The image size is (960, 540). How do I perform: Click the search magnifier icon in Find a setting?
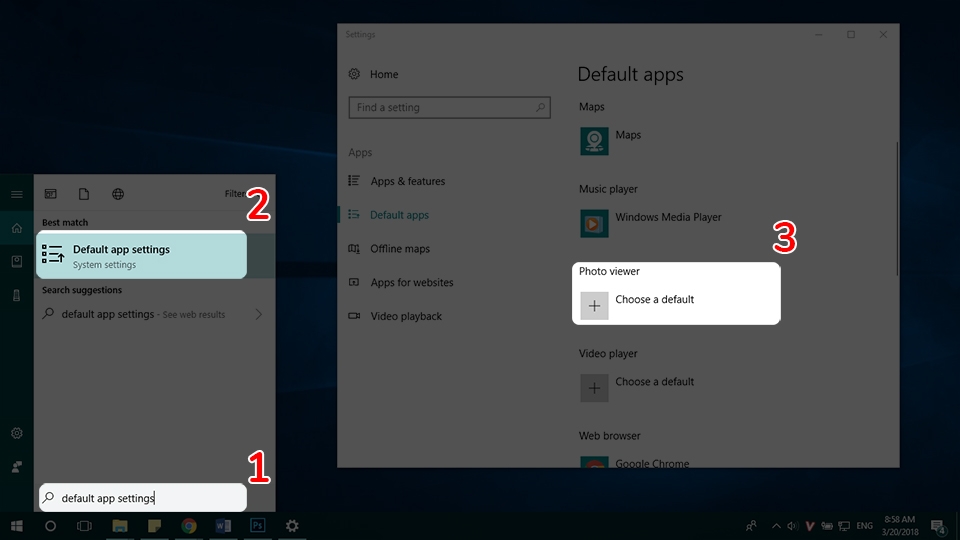click(x=540, y=107)
